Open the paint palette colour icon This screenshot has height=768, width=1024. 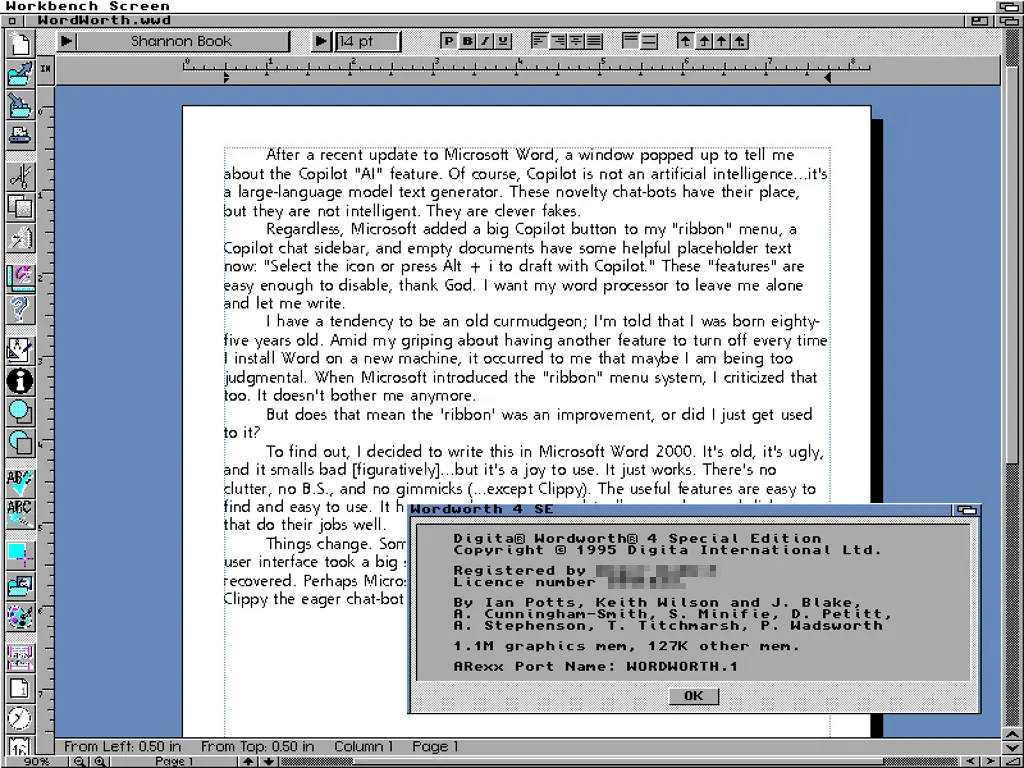pos(19,616)
